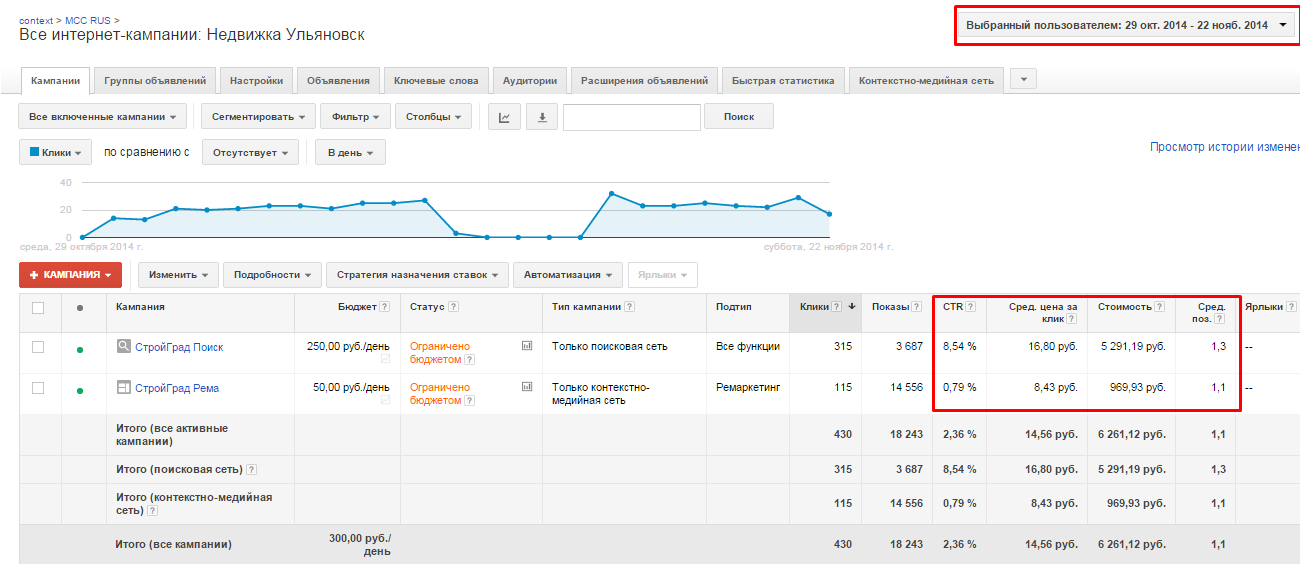Click the context breadcrumb link
The width and height of the screenshot is (1300, 564).
pyautogui.click(x=36, y=20)
